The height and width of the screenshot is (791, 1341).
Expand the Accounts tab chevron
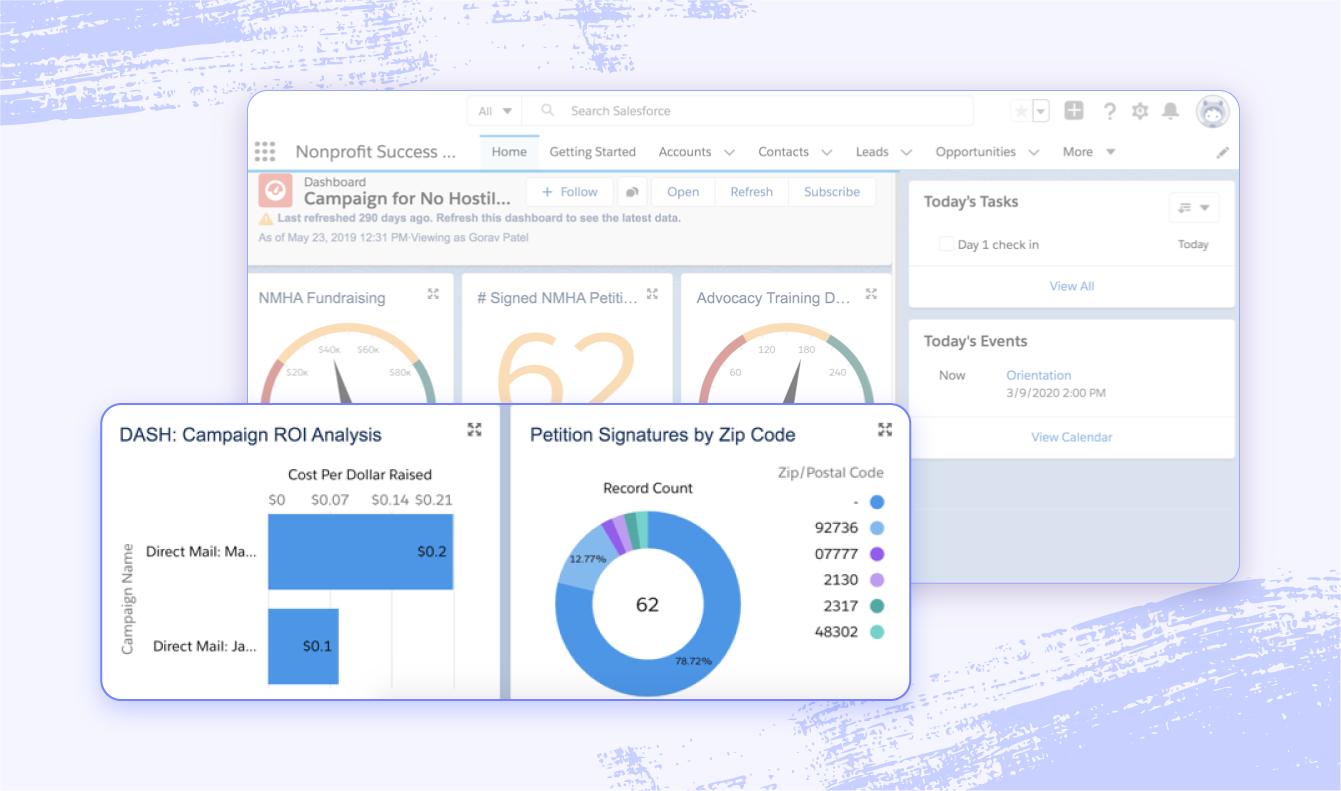click(729, 153)
